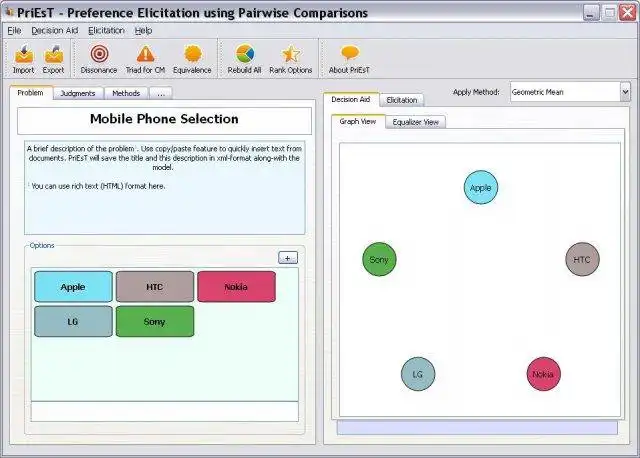Open the Decision Aid menu
The height and width of the screenshot is (458, 640).
[55, 31]
